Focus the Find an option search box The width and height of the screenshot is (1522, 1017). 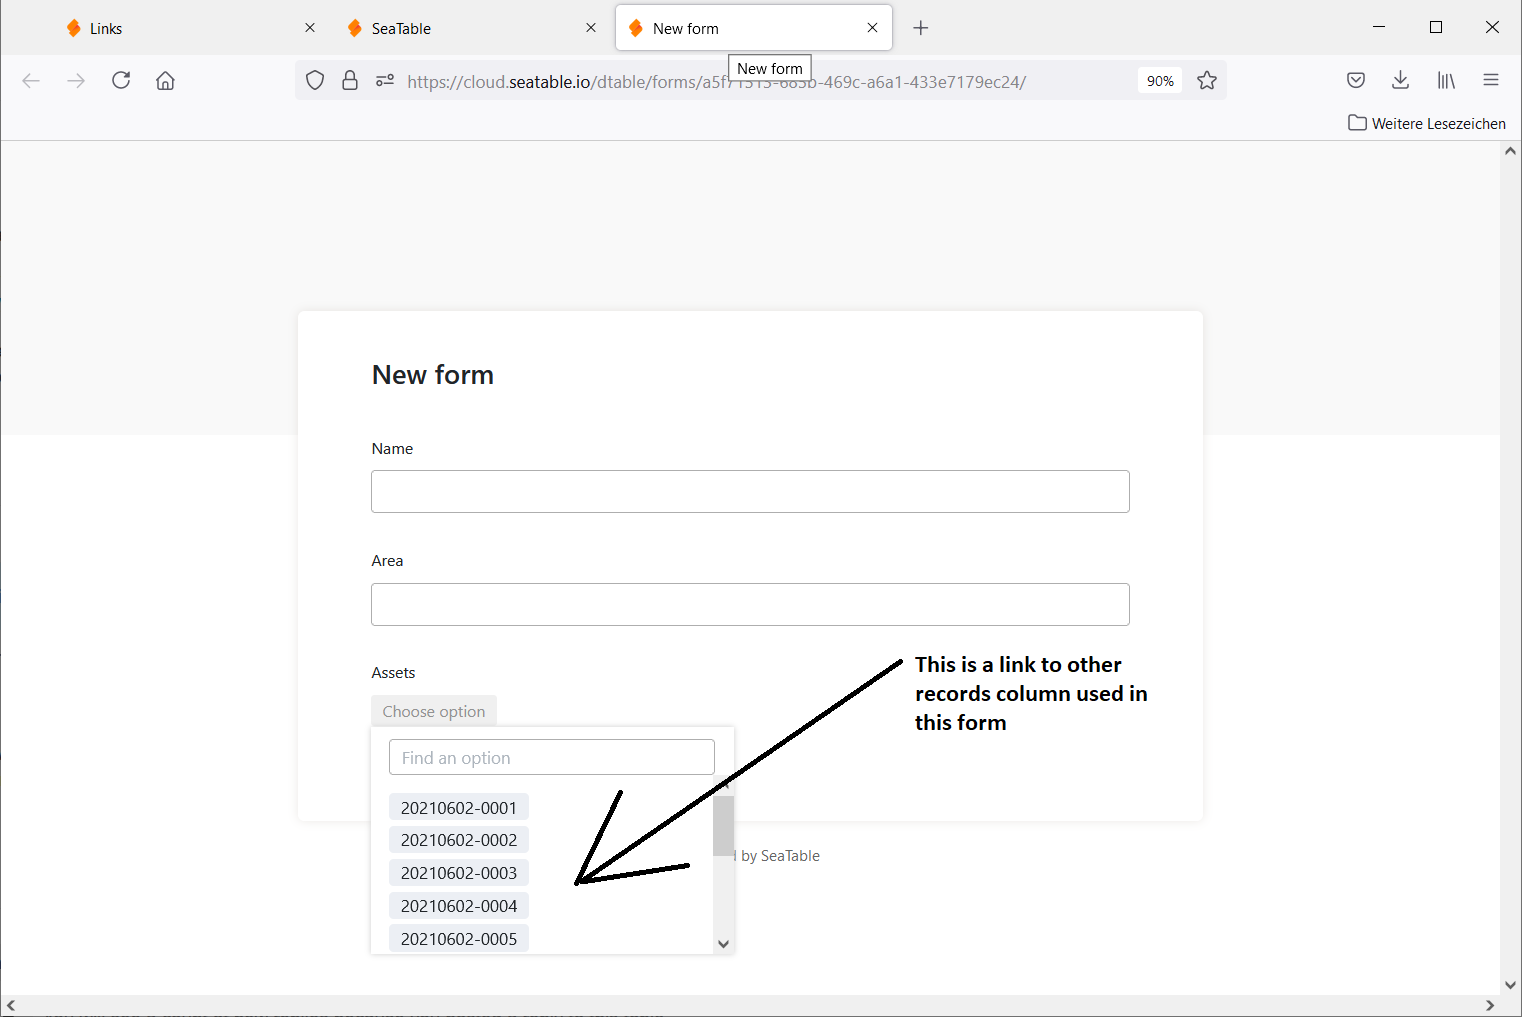click(x=551, y=758)
